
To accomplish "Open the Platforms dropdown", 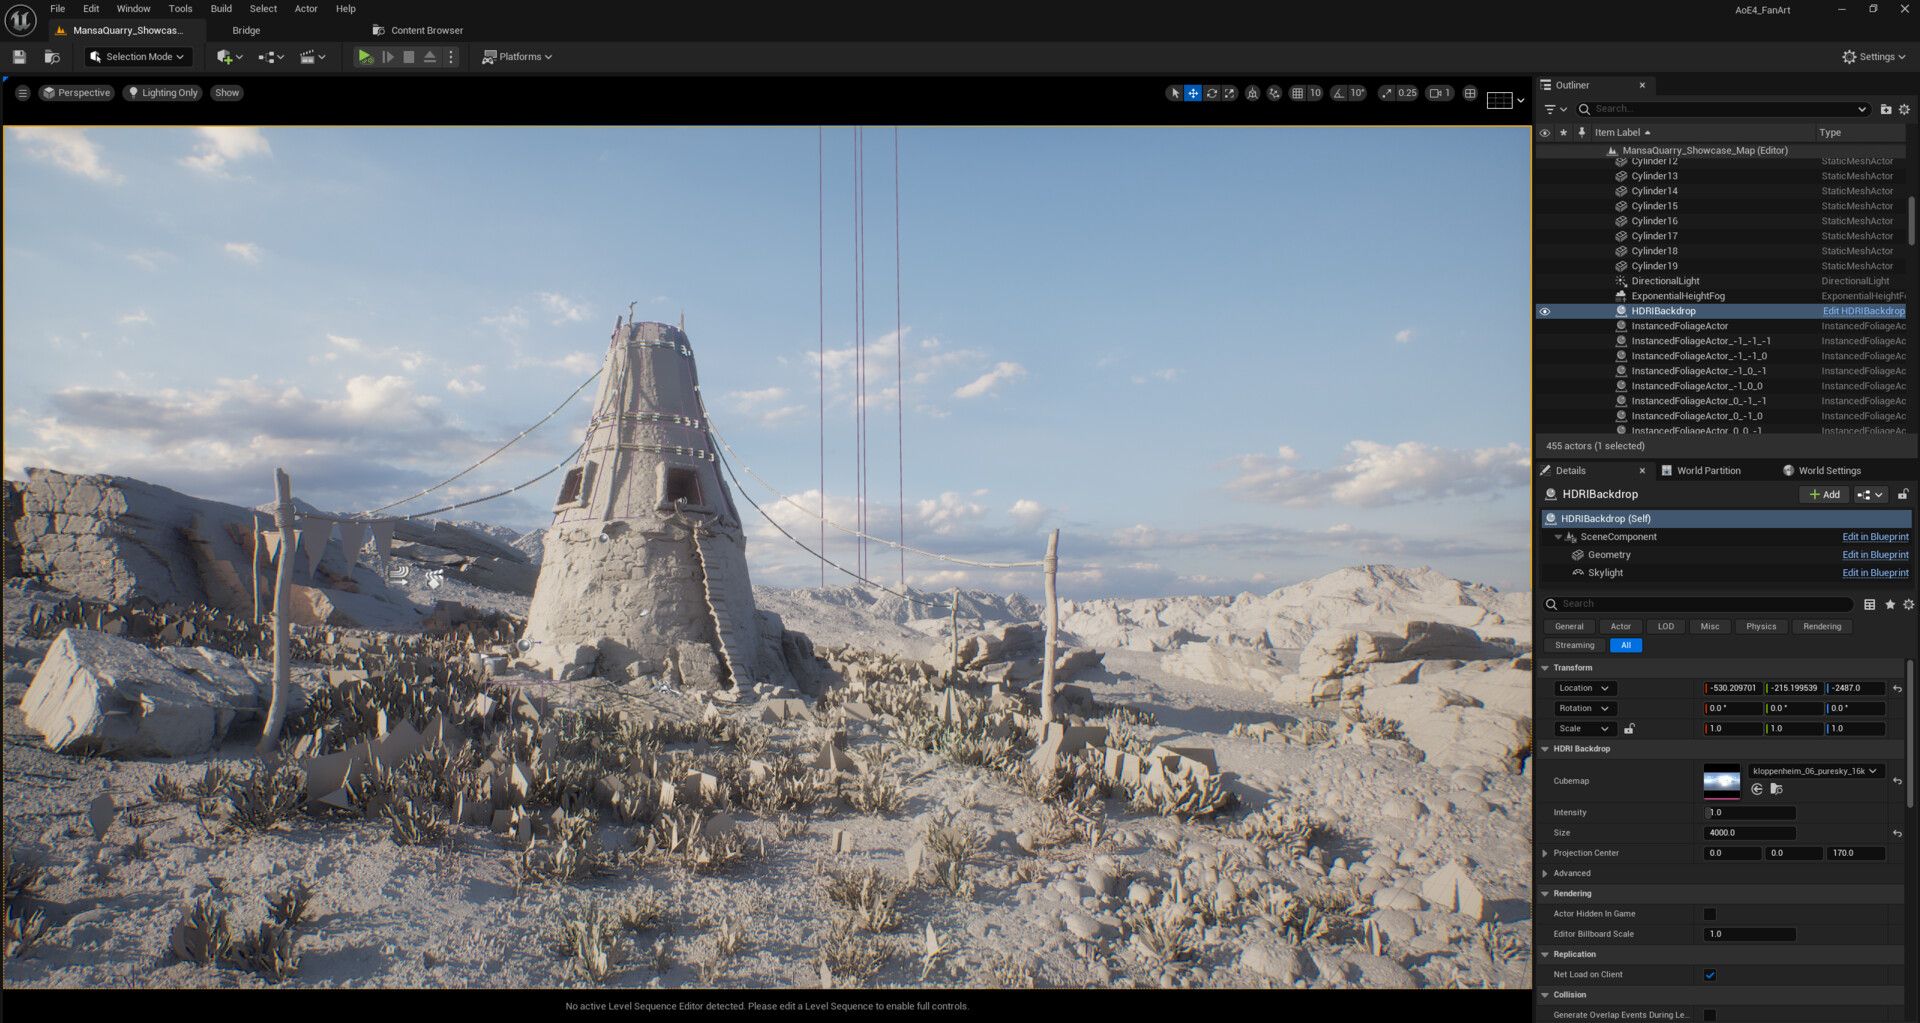I will 517,57.
